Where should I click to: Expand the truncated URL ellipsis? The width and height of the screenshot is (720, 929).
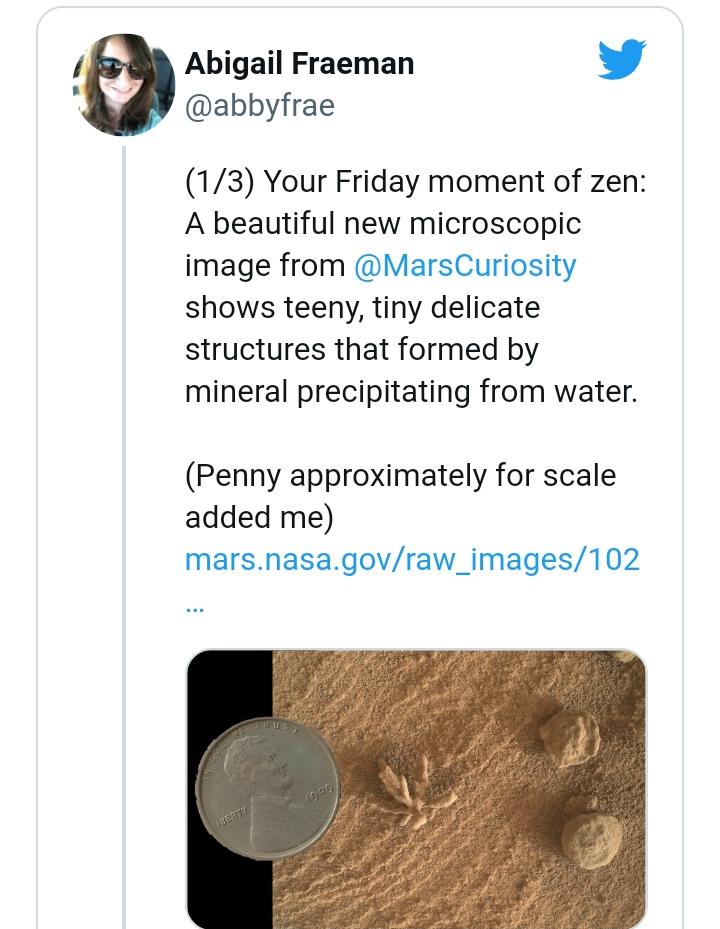click(x=196, y=603)
